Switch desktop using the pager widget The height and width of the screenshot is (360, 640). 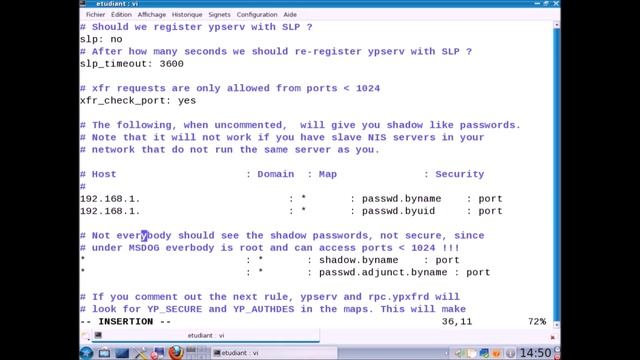pos(197,352)
